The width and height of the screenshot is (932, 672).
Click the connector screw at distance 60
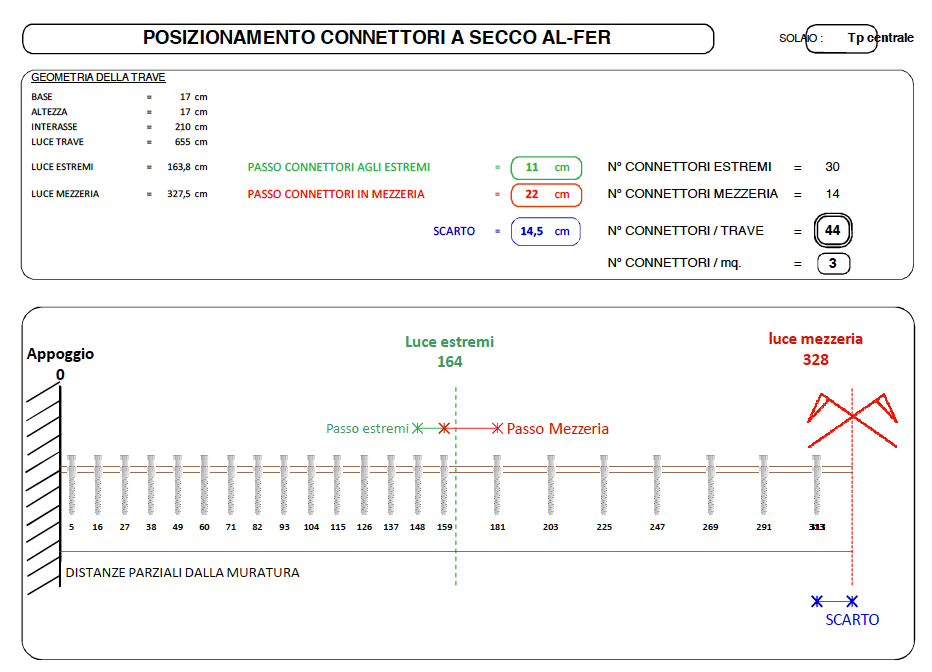[x=204, y=485]
